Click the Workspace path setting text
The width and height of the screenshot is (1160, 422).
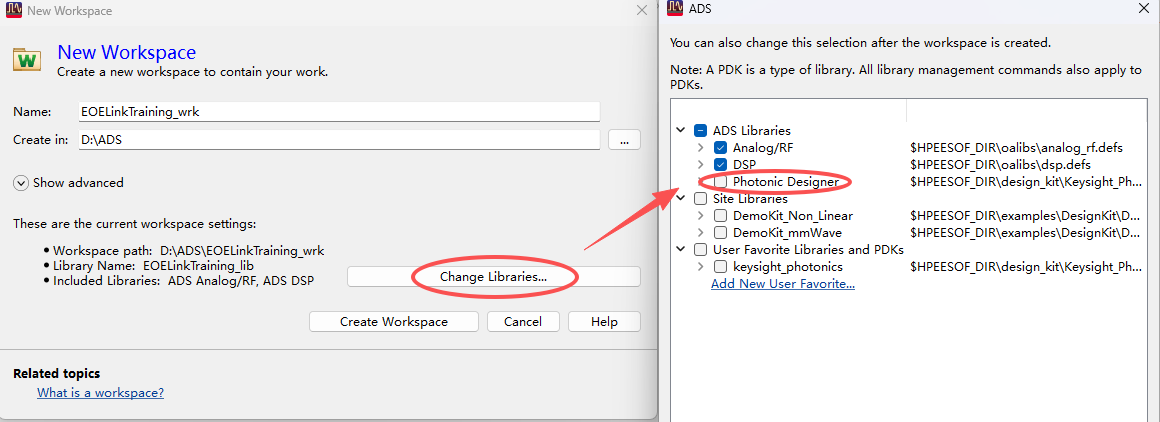coord(188,250)
